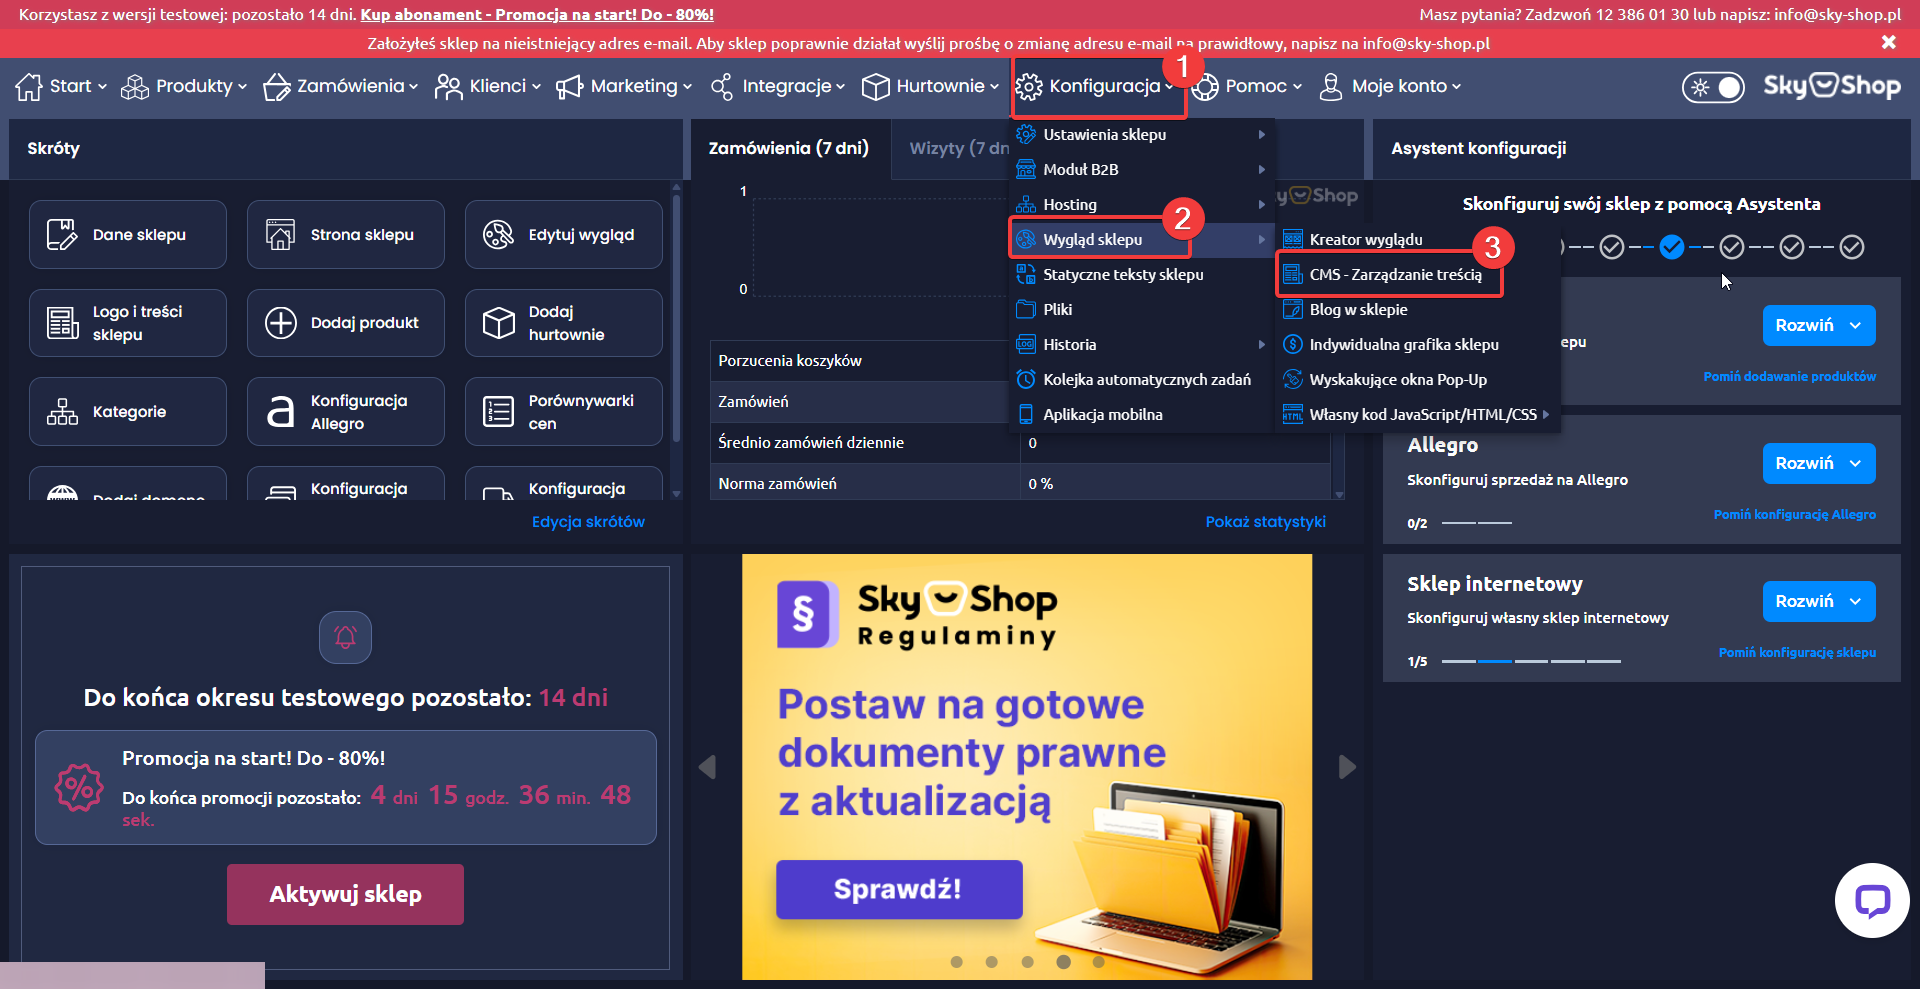Open Historia submenu entry
The image size is (1920, 989).
click(x=1141, y=344)
